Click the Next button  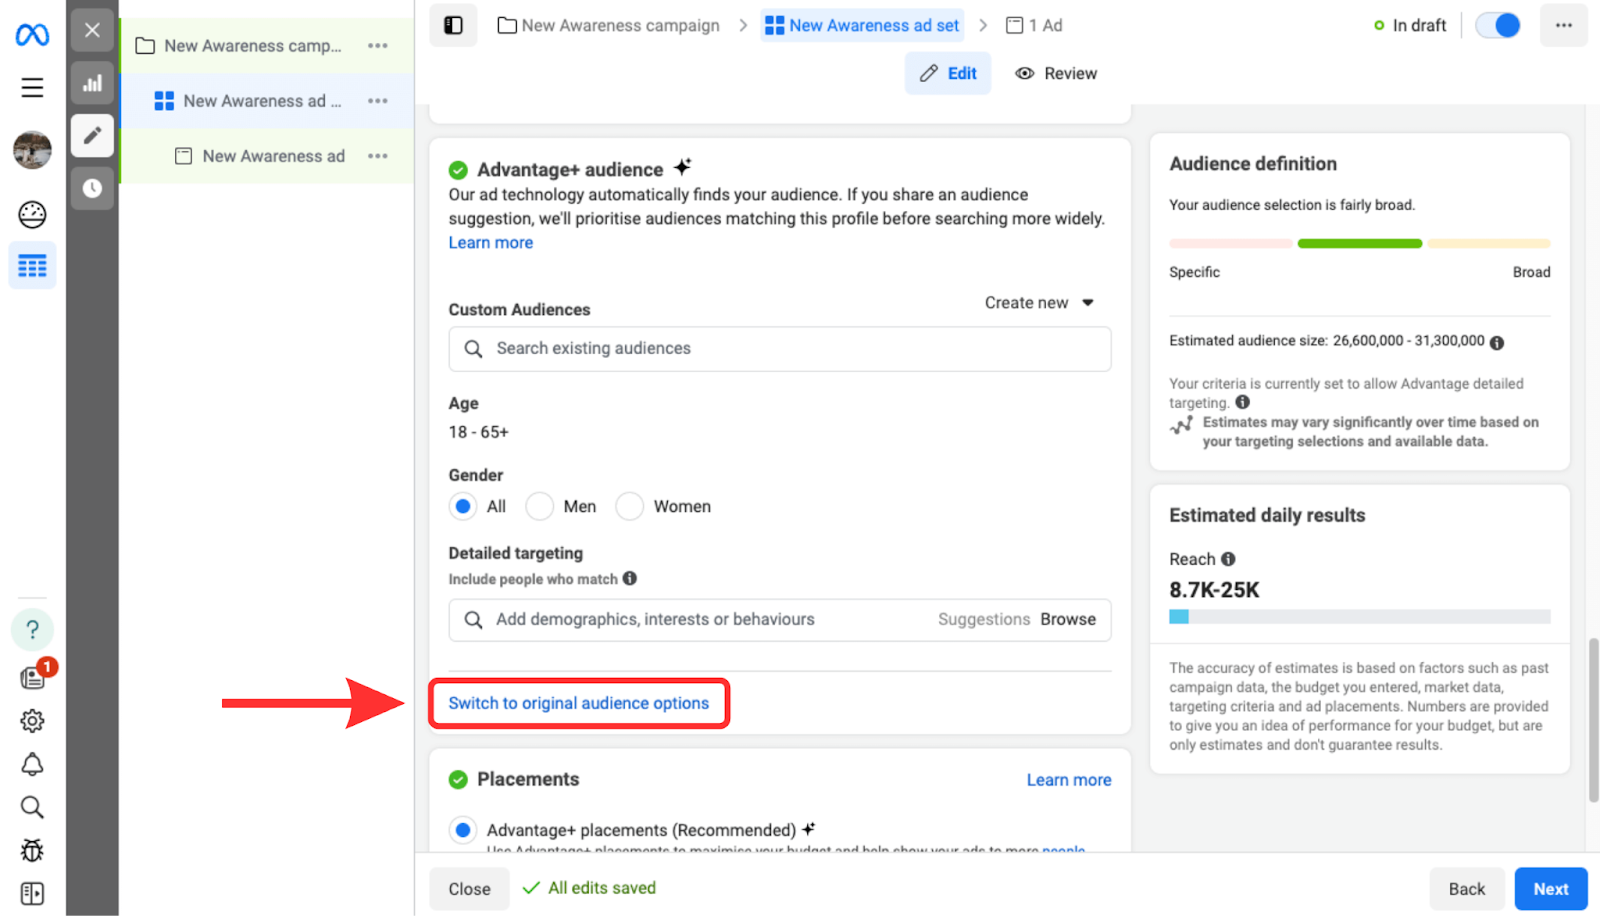click(x=1550, y=889)
